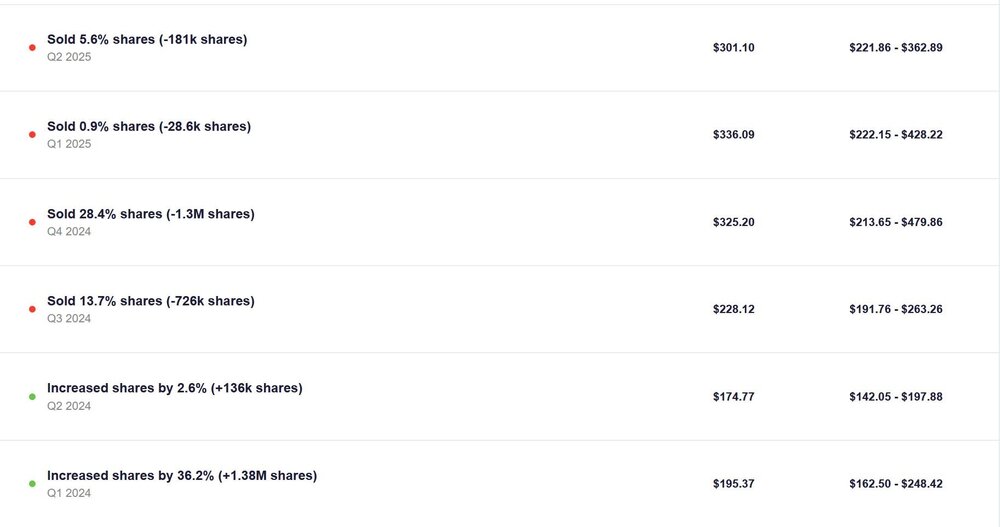
Task: Click the Q4 2024 quarter label
Action: [69, 231]
